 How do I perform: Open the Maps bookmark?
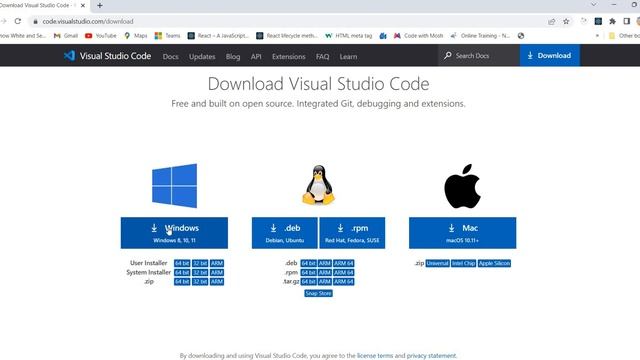136,36
